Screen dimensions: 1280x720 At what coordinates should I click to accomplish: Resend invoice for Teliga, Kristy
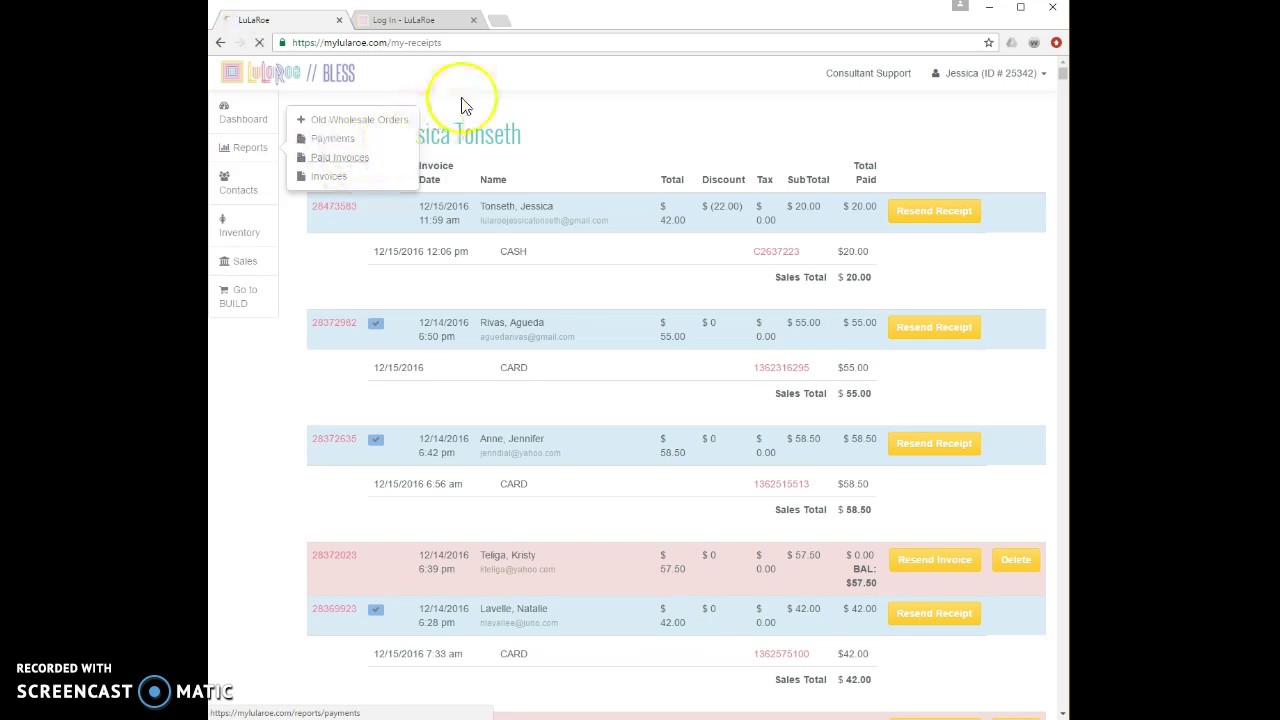(934, 560)
